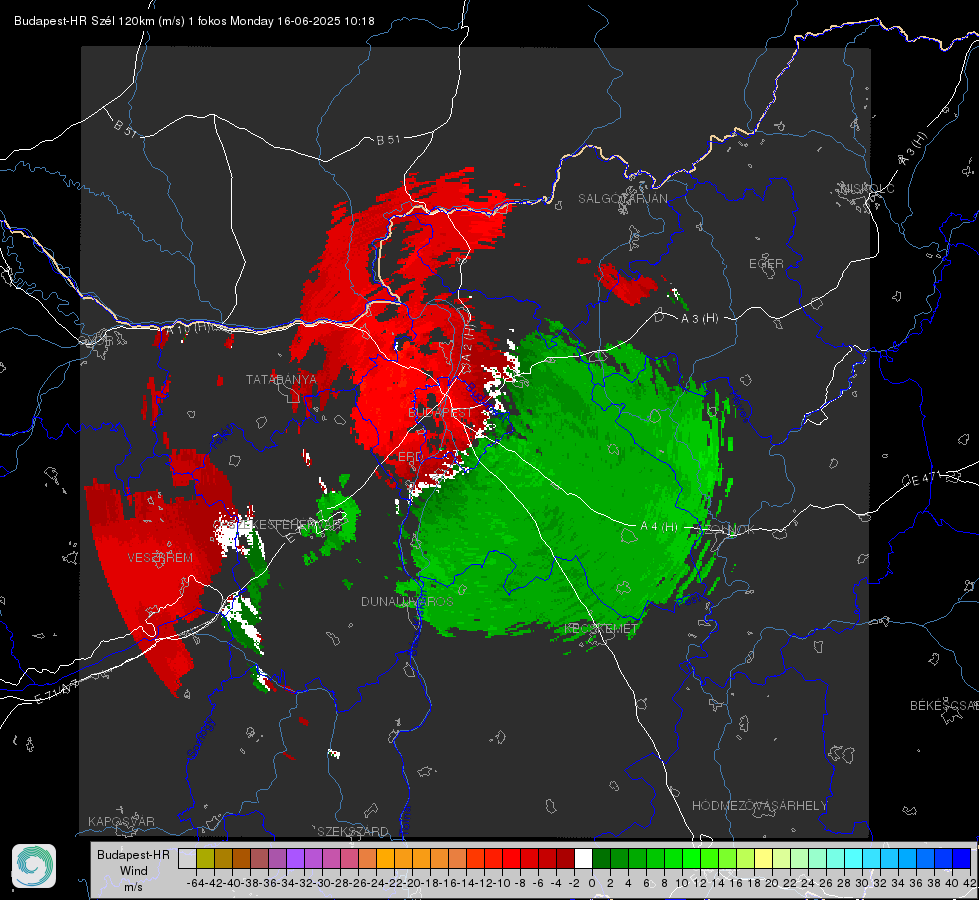Select the A 3 (H) label south of Eger
The image size is (979, 900).
pos(699,319)
